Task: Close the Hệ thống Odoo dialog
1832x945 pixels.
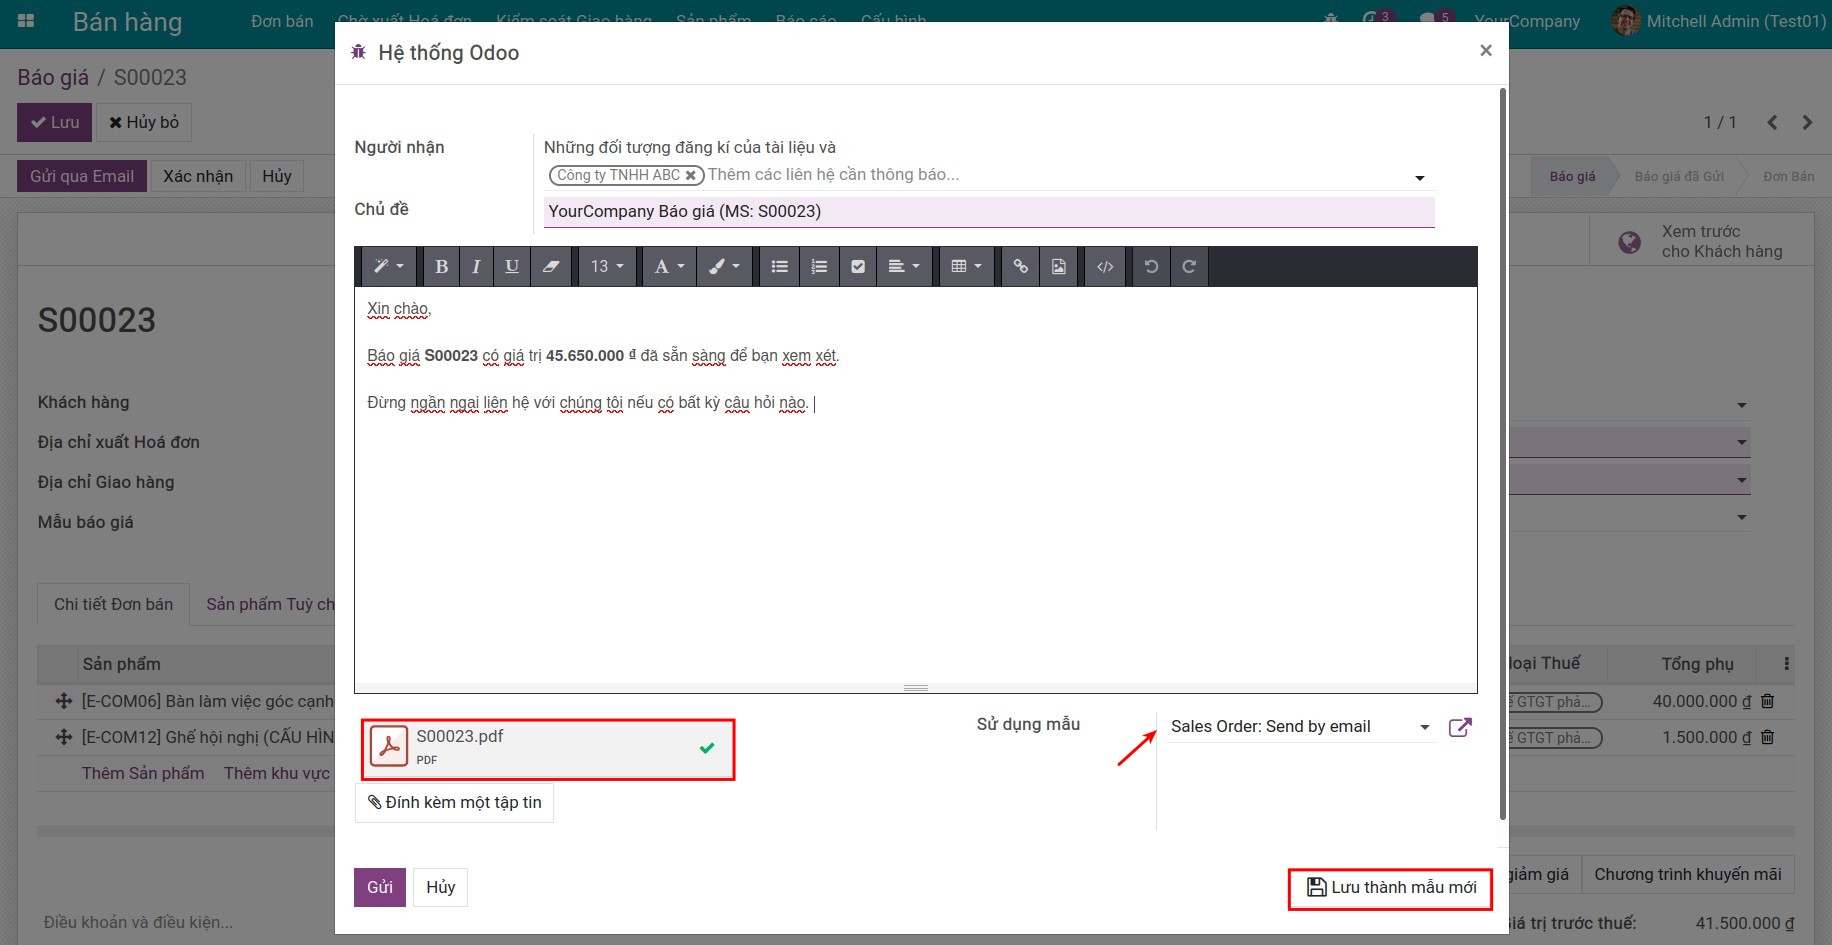Action: [1486, 50]
